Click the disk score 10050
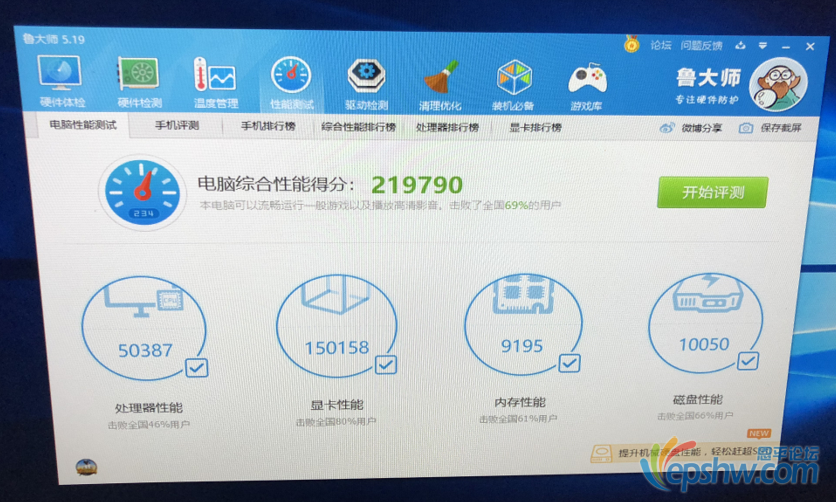Viewport: 836px width, 502px height. [x=704, y=344]
